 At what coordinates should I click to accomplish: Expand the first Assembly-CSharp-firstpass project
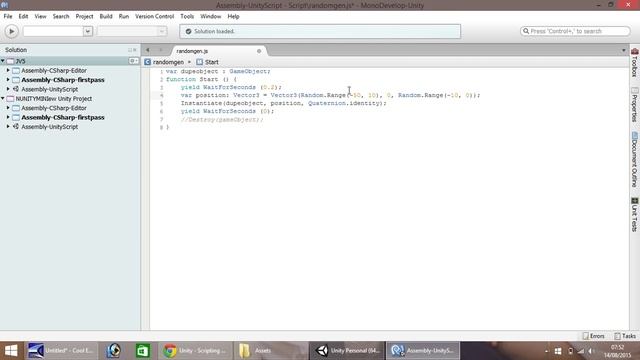[8, 80]
